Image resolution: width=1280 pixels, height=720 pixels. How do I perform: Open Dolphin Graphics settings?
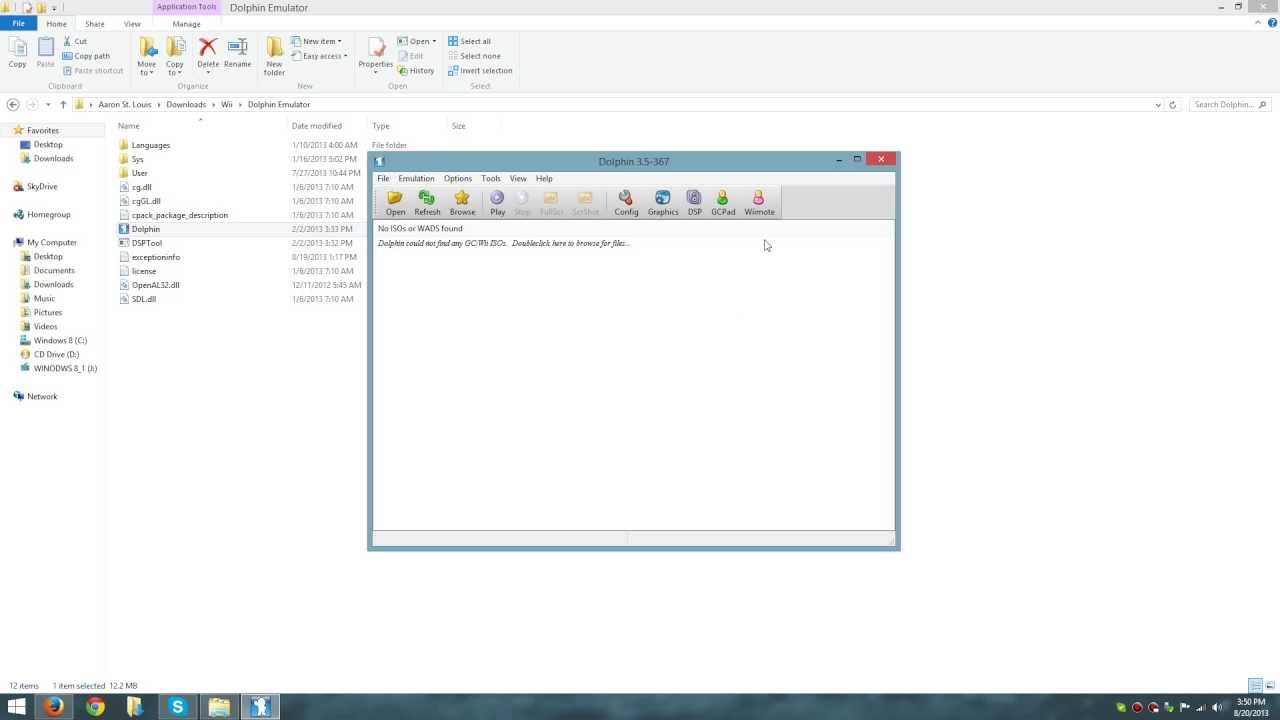tap(663, 203)
